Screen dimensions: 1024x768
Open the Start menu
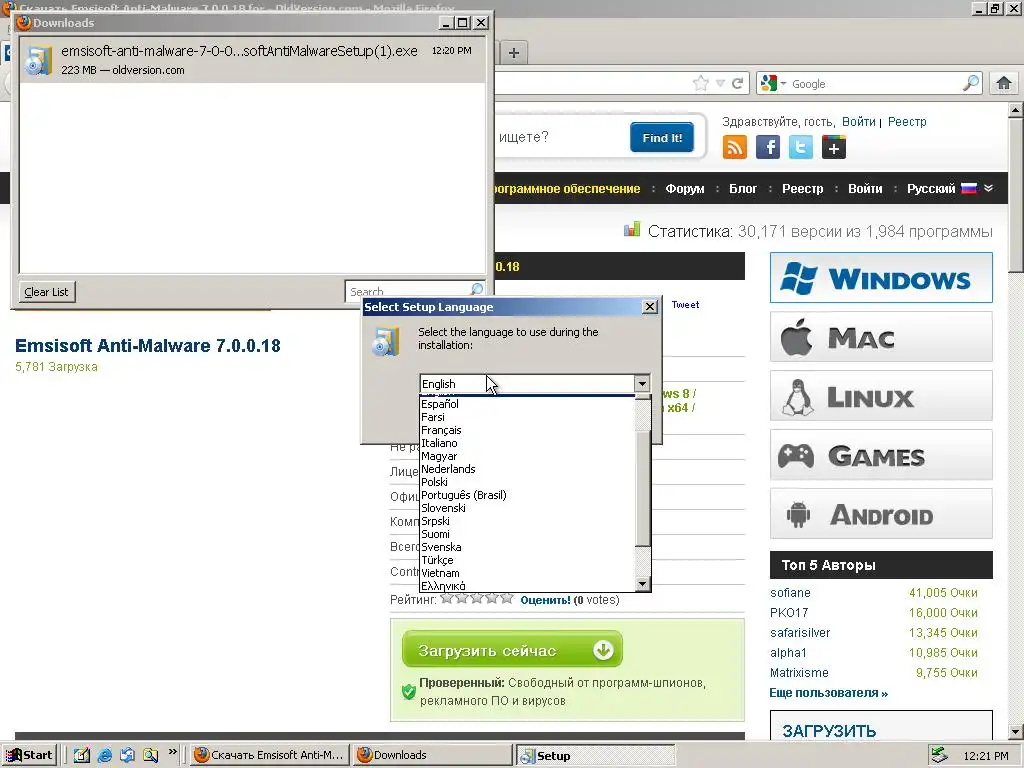(29, 755)
